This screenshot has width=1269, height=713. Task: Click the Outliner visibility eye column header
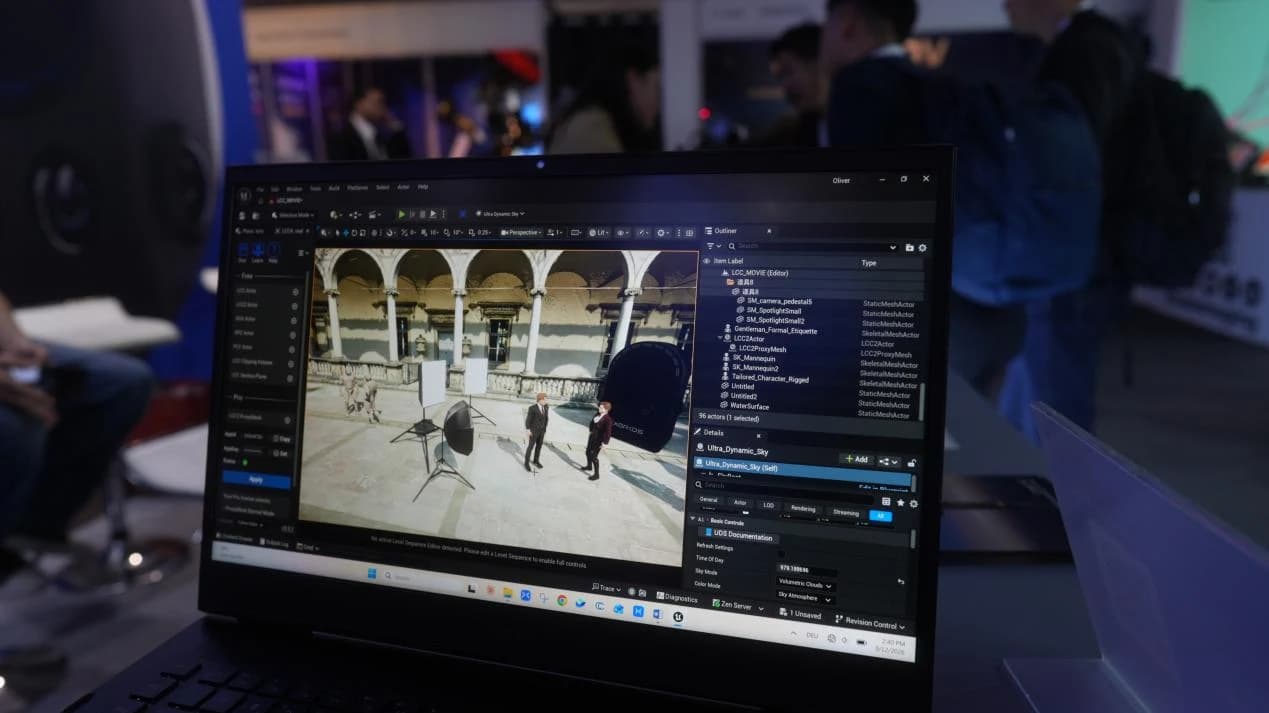[706, 261]
